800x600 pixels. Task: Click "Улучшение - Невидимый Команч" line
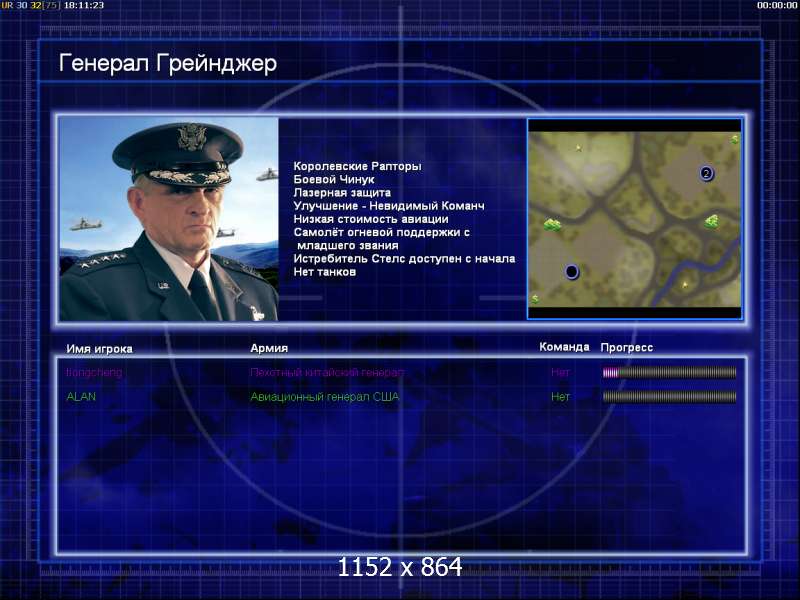pos(389,206)
